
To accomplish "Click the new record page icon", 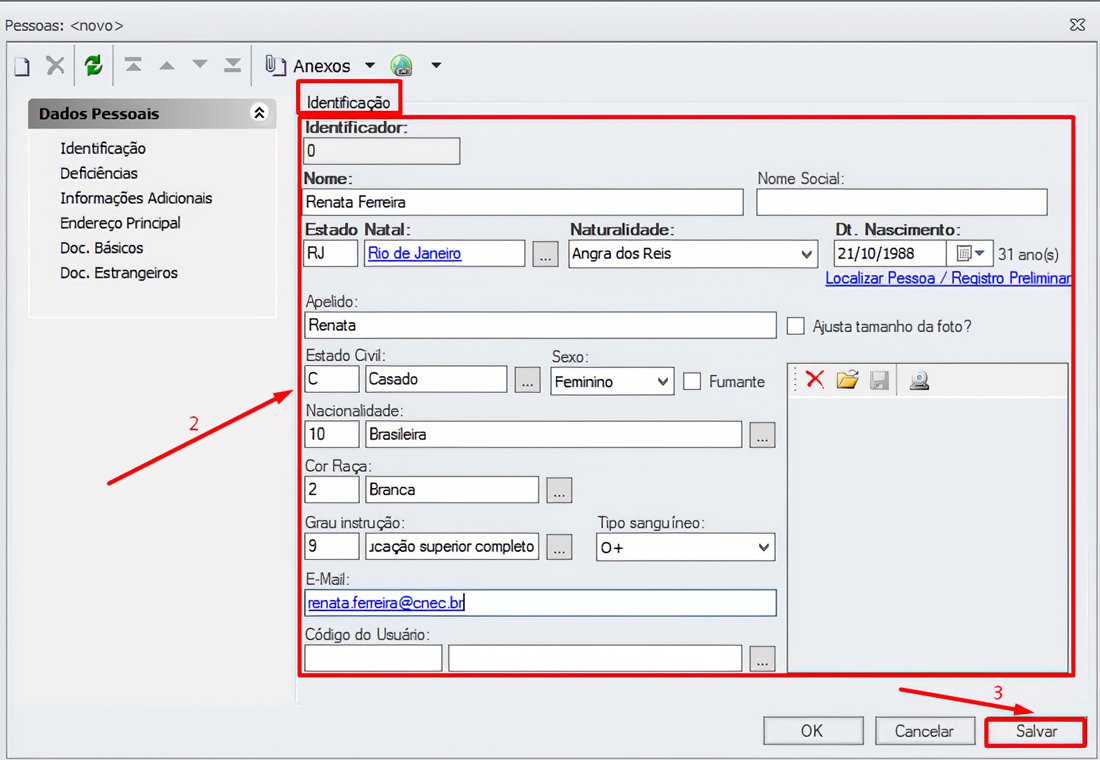I will click(22, 66).
